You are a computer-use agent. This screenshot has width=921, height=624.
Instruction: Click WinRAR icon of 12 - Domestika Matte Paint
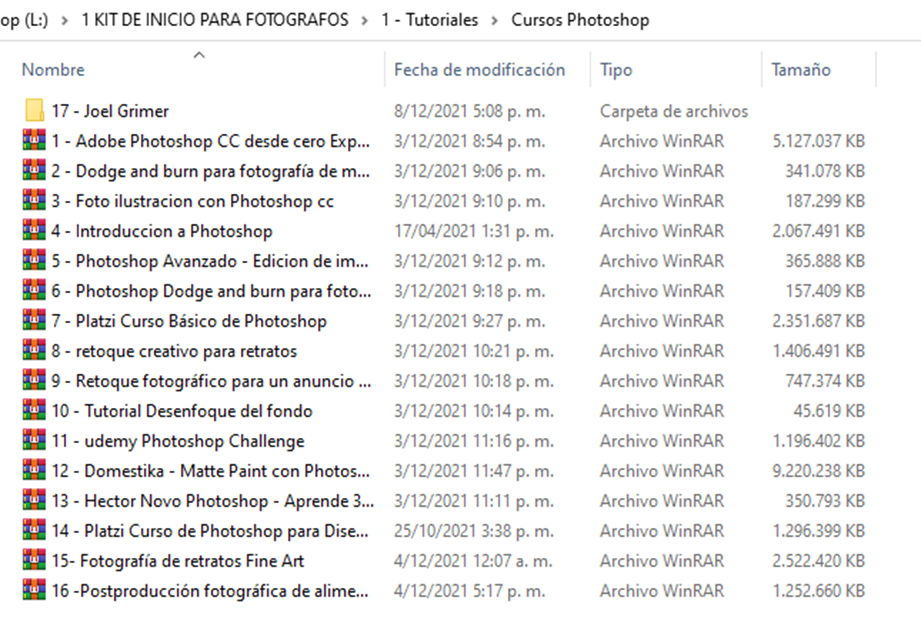coord(34,470)
